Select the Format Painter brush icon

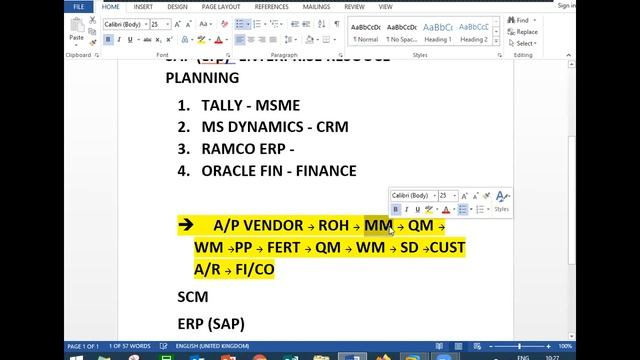point(93,42)
